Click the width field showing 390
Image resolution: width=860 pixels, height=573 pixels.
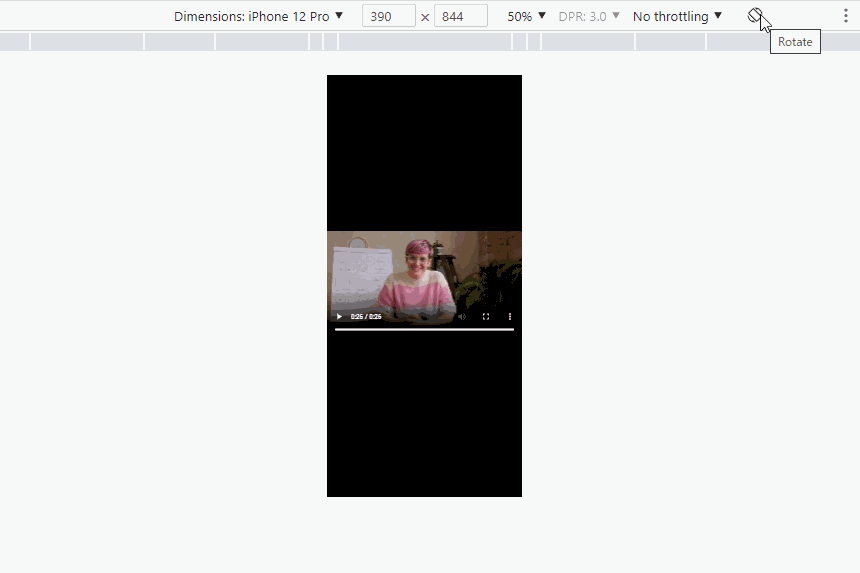tap(388, 16)
